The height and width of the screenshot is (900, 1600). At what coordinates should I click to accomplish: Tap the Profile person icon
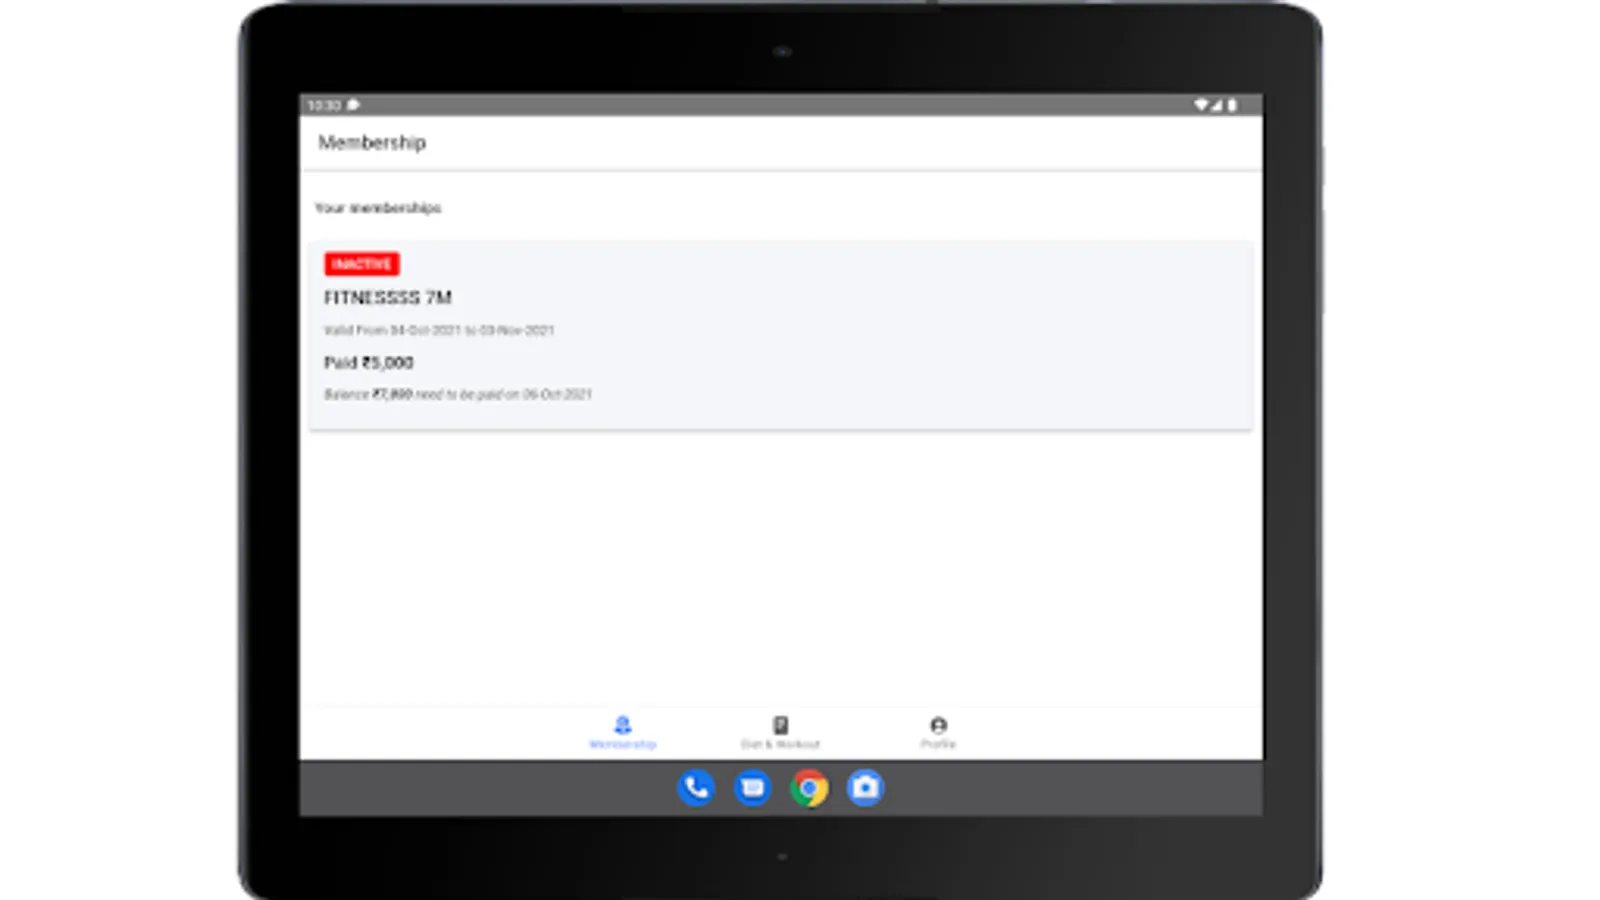coord(938,724)
